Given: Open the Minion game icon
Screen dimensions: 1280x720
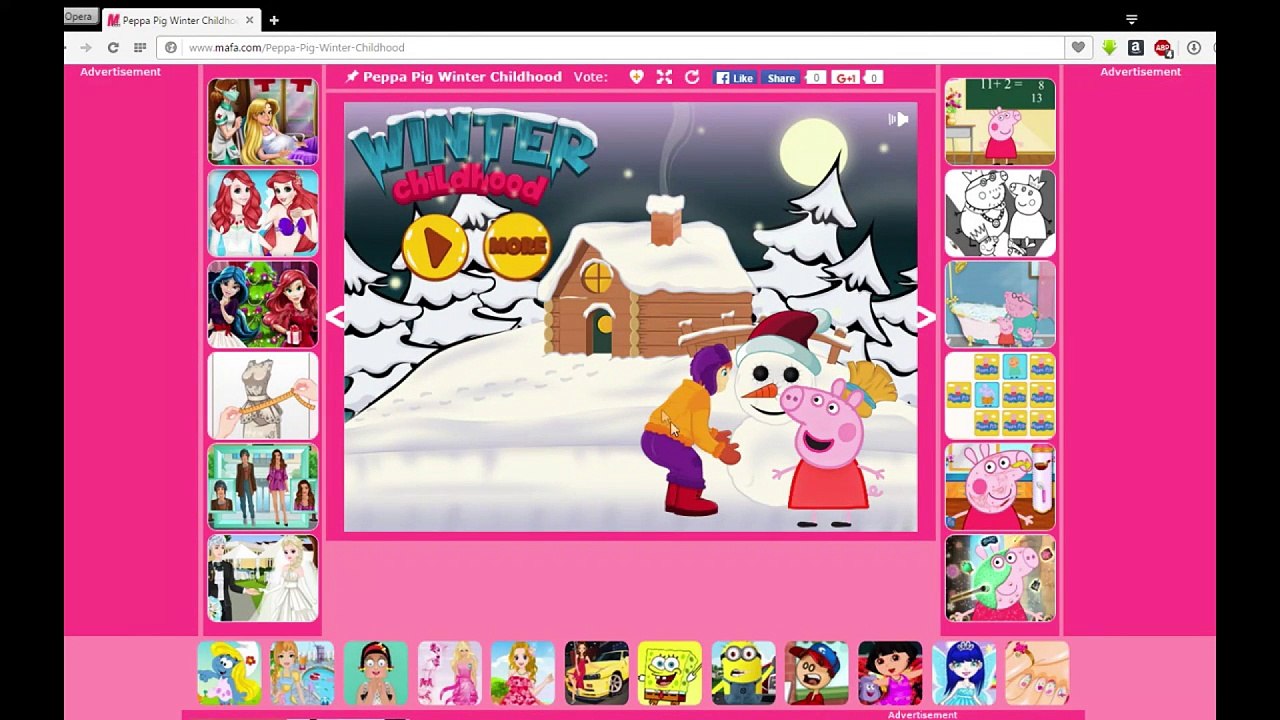Looking at the screenshot, I should click(x=743, y=673).
